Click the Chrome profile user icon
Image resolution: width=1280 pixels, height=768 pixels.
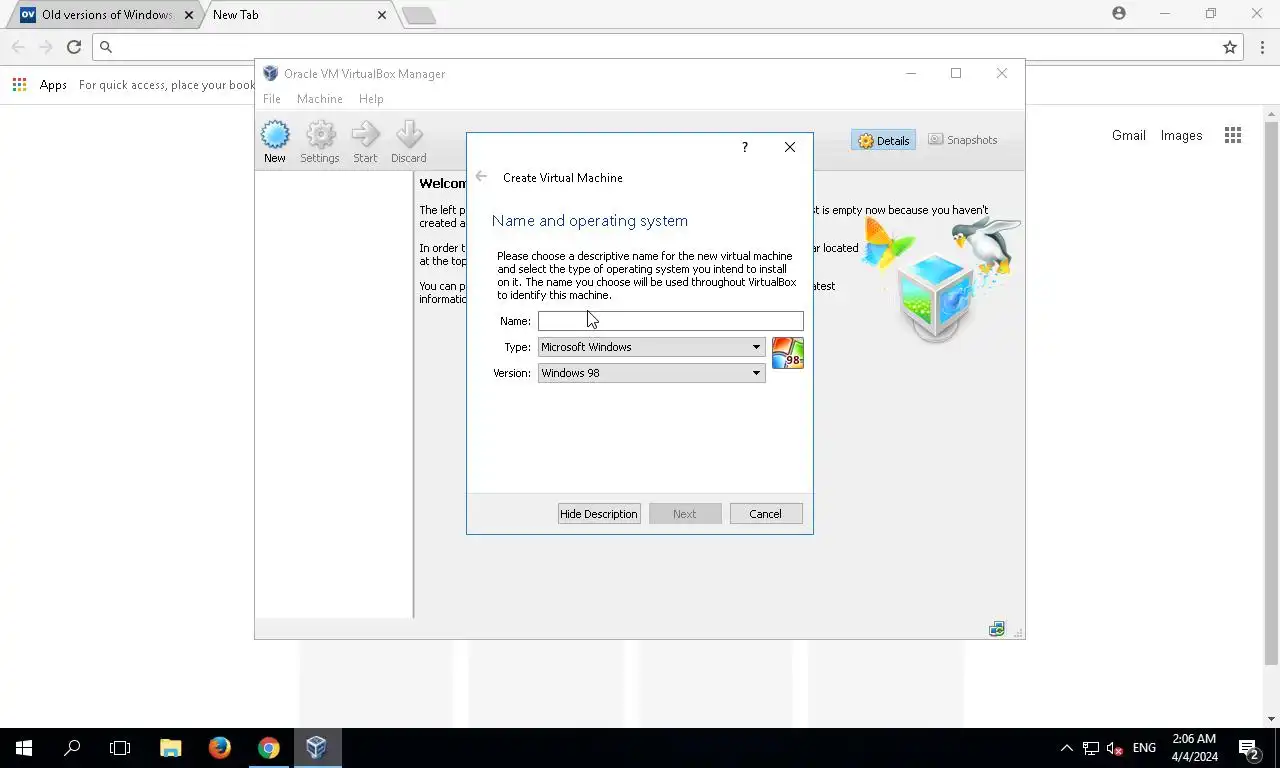pos(1119,13)
